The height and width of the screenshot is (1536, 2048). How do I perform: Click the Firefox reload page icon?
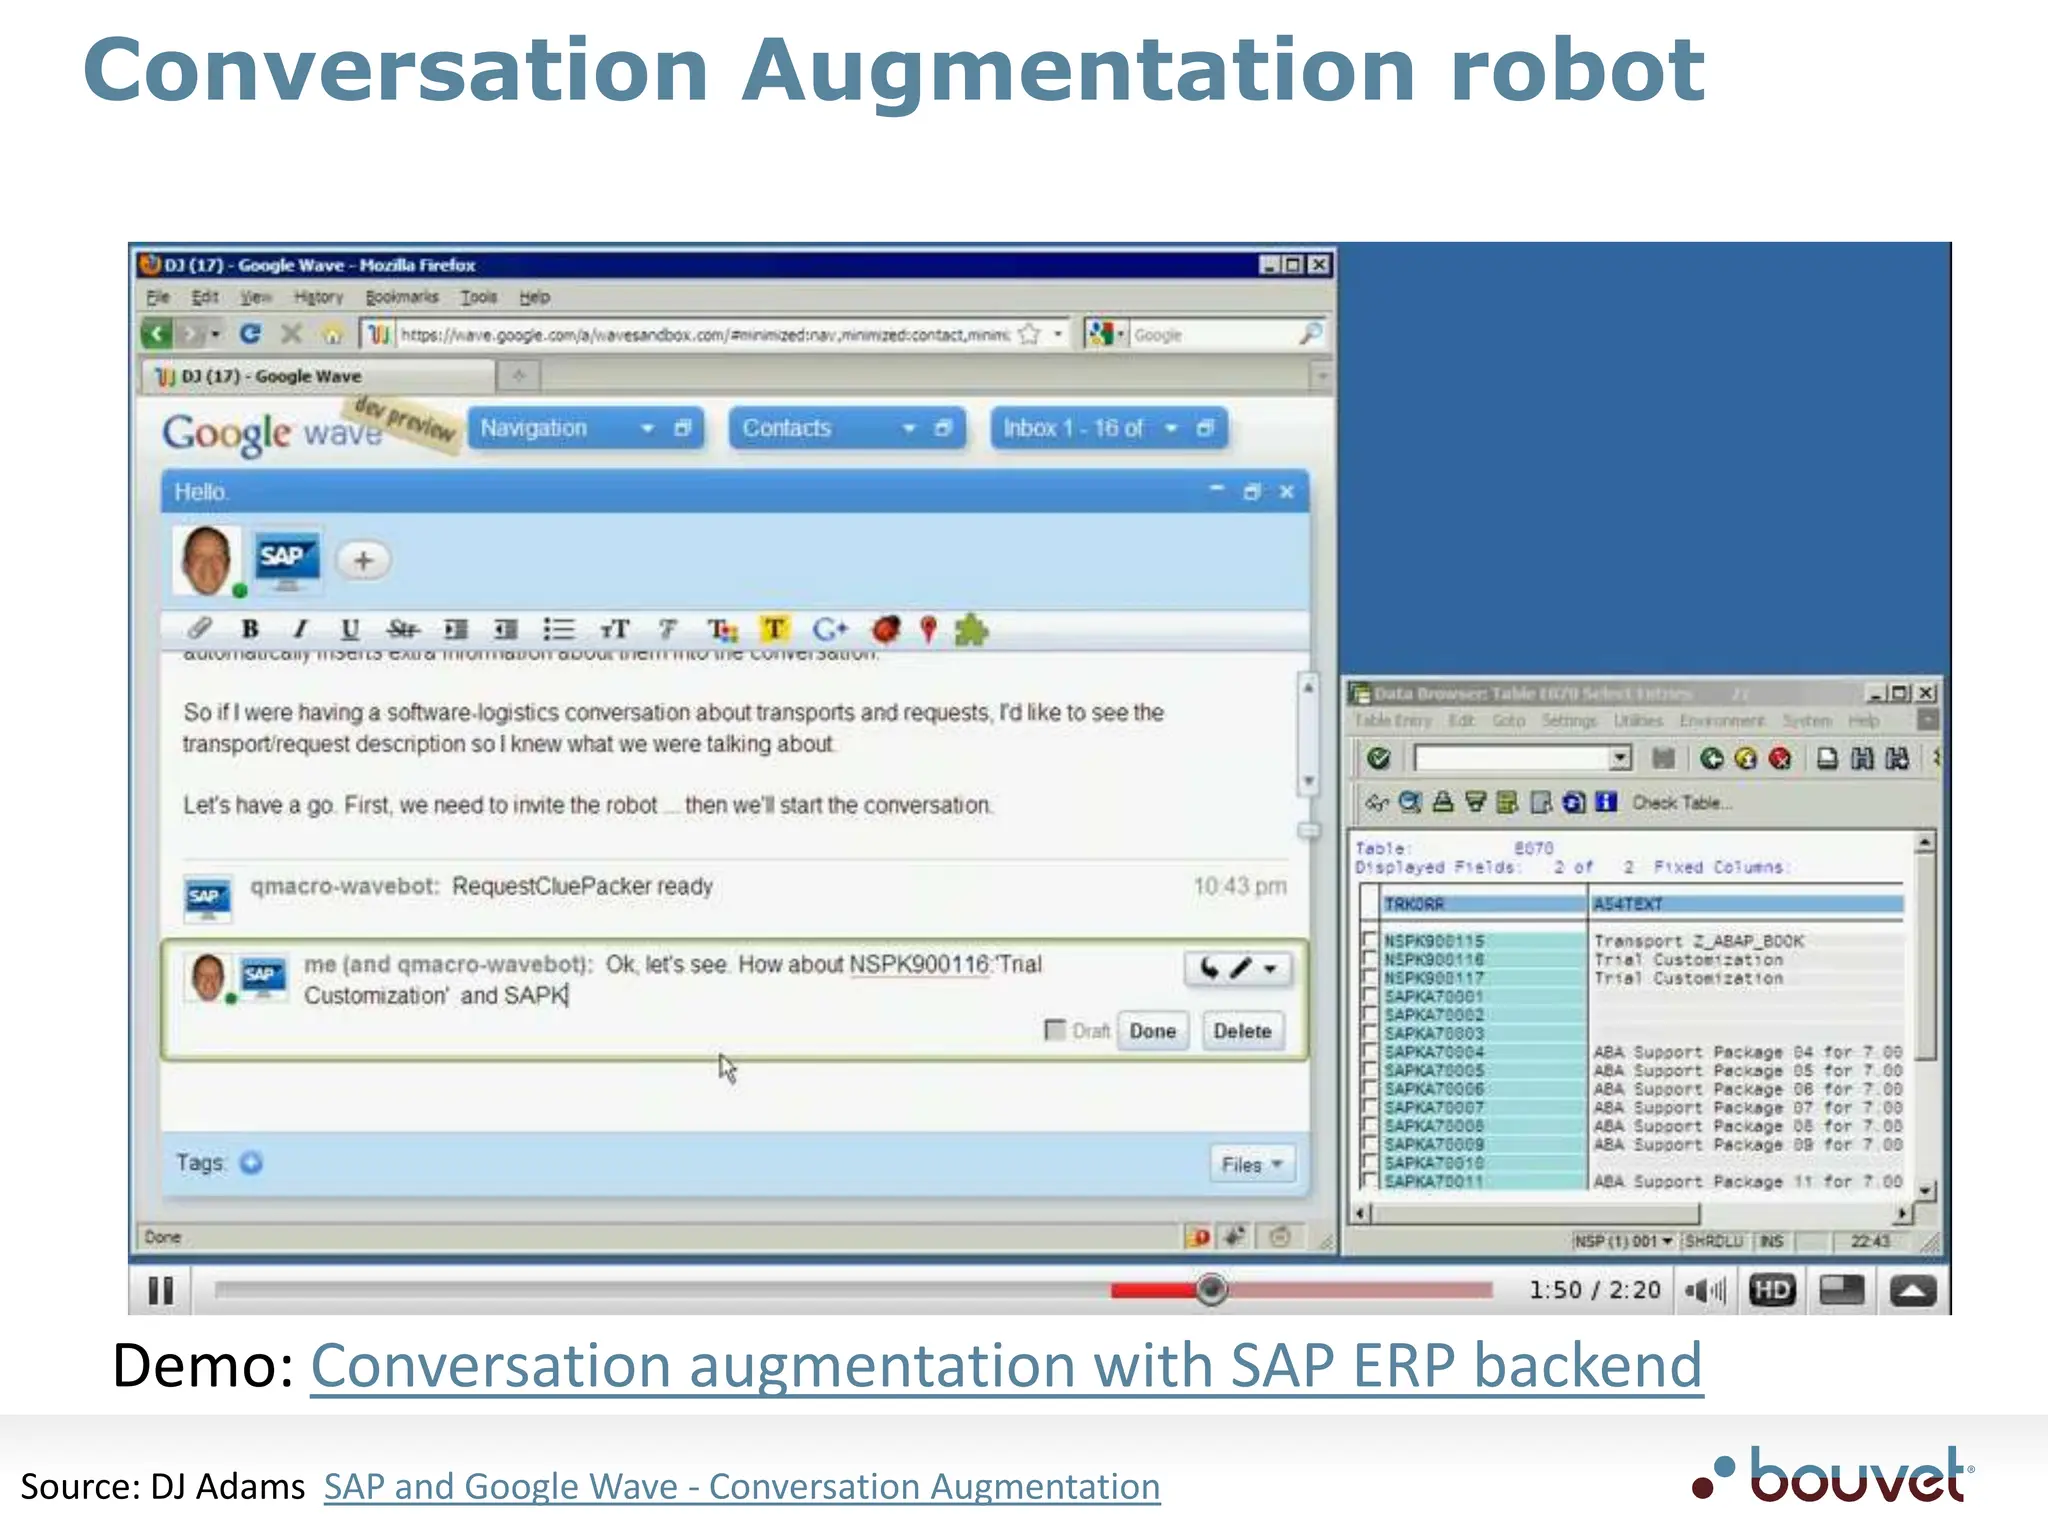coord(250,334)
